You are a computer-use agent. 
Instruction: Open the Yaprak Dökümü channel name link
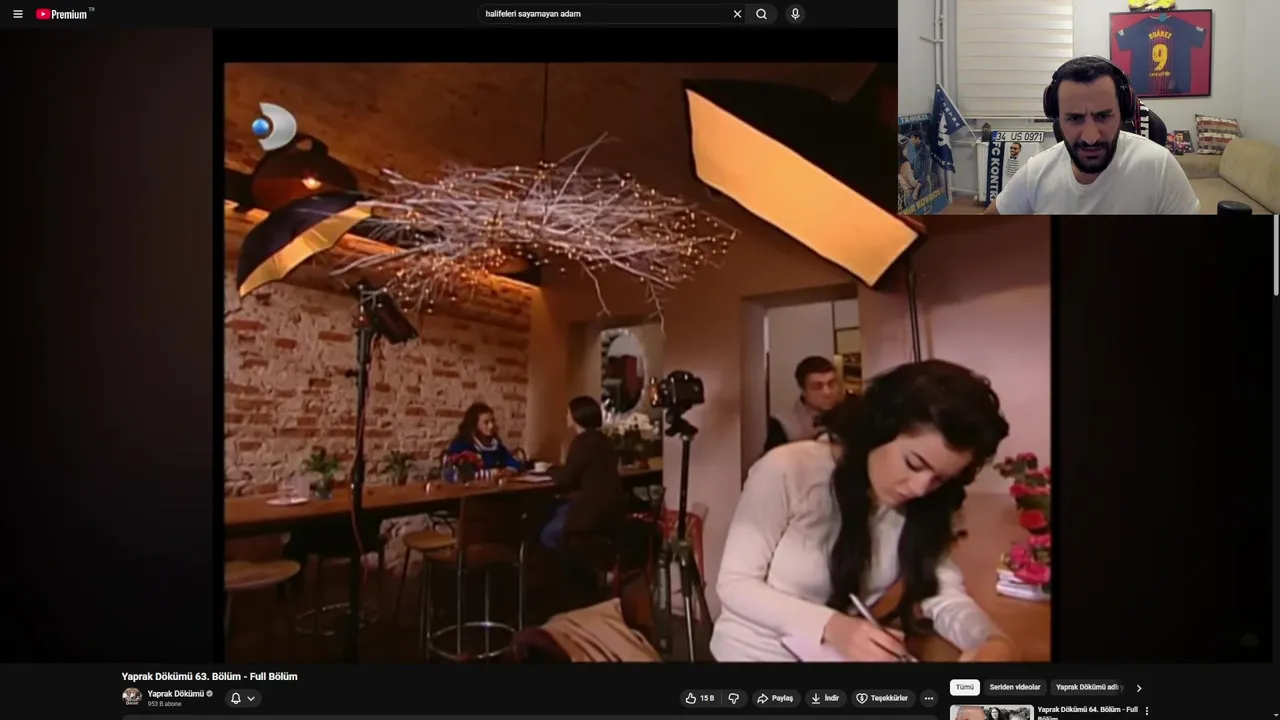175,693
